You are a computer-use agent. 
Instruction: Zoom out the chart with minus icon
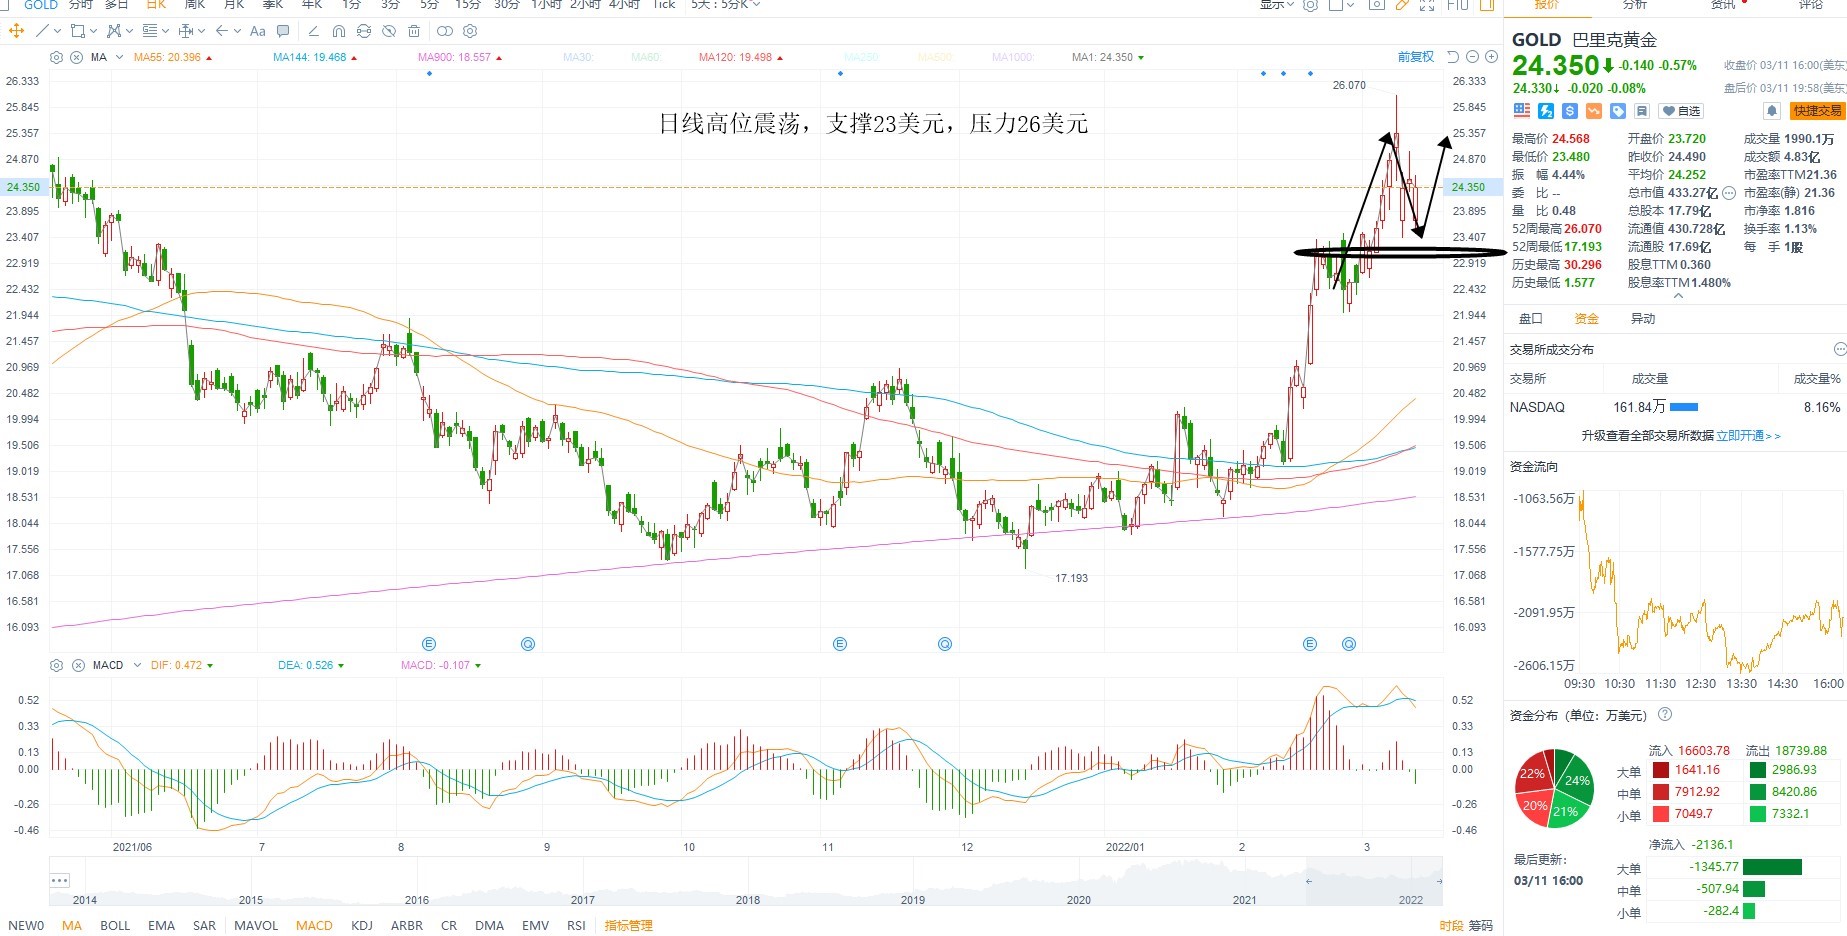point(1473,57)
